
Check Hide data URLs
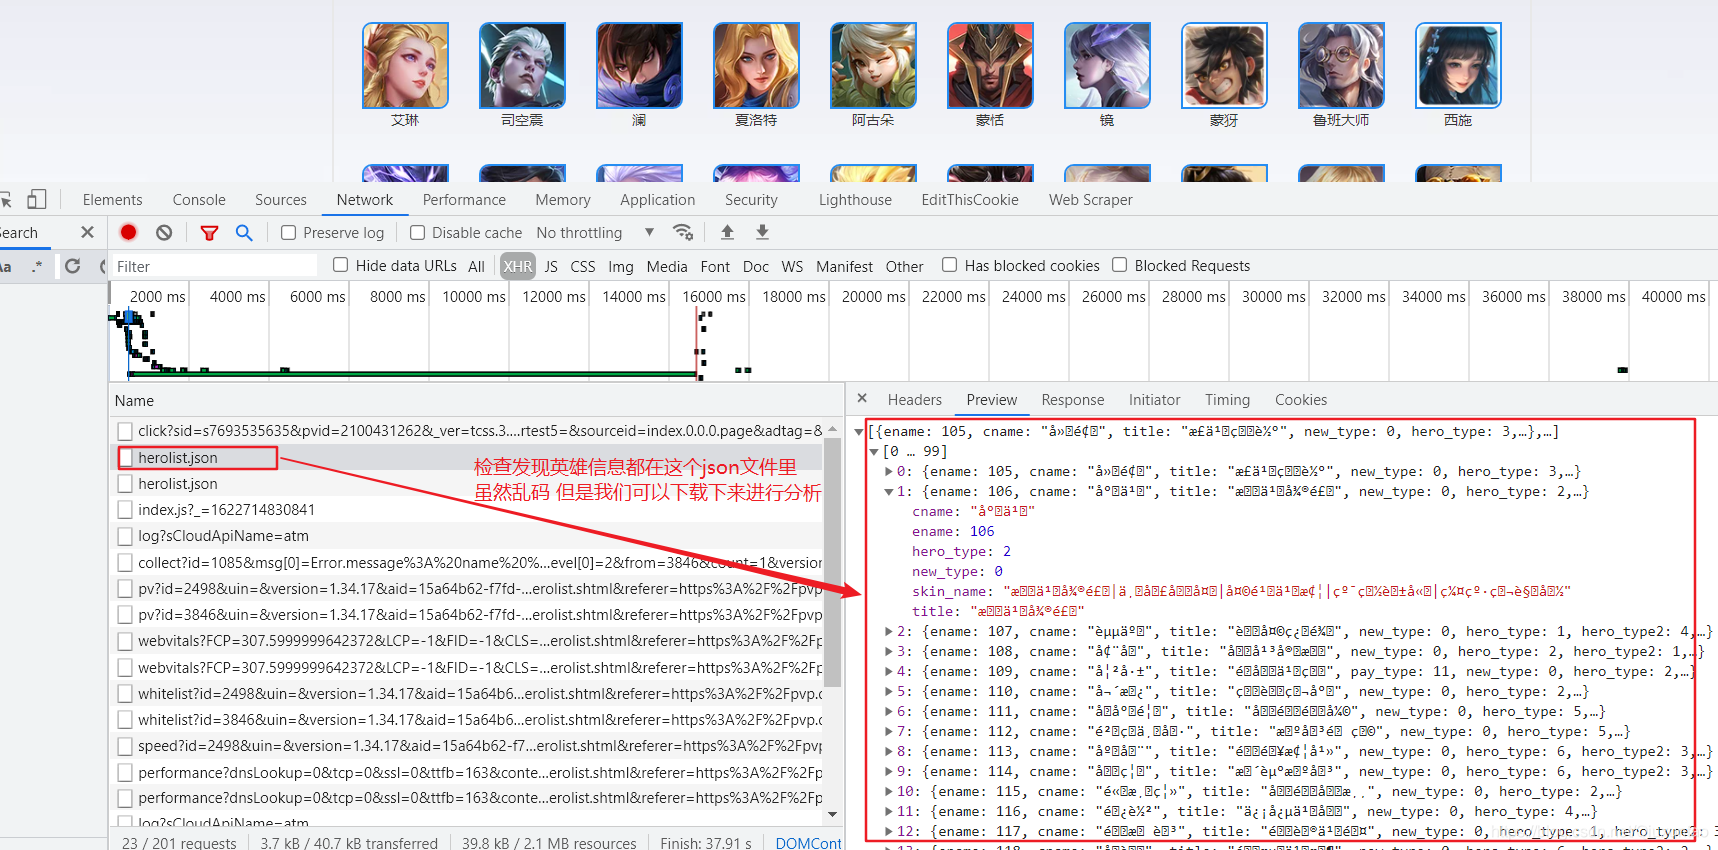point(340,265)
